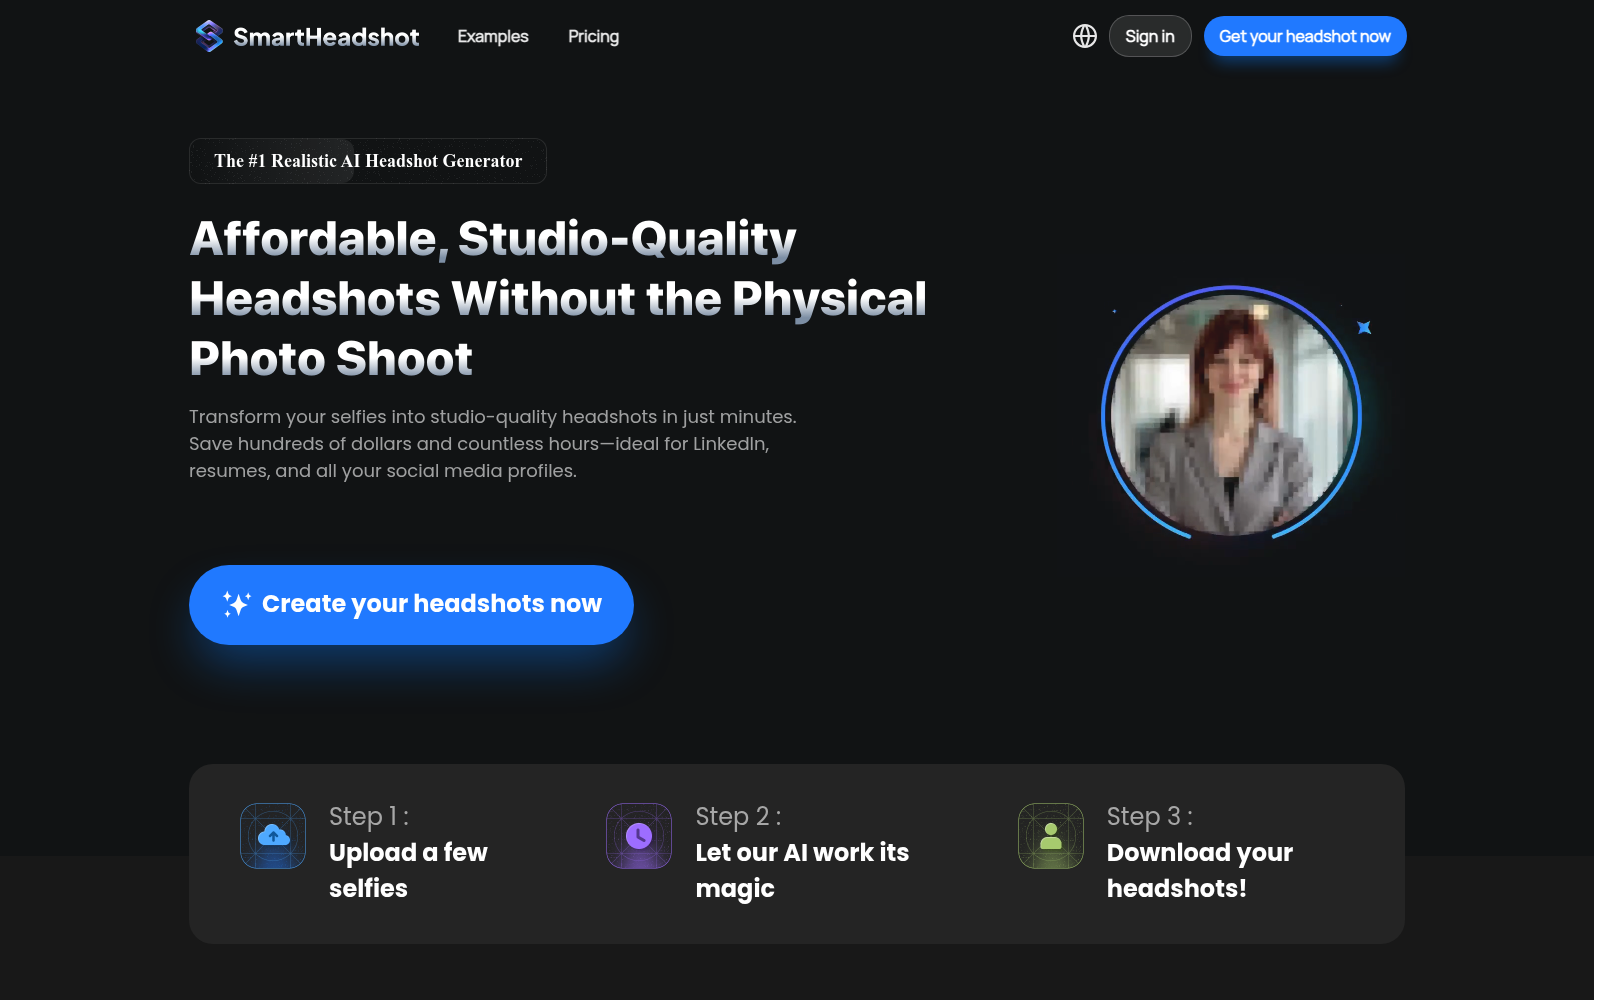Image resolution: width=1600 pixels, height=1000 pixels.
Task: Click the sparkle icon on Create button
Action: click(x=236, y=604)
